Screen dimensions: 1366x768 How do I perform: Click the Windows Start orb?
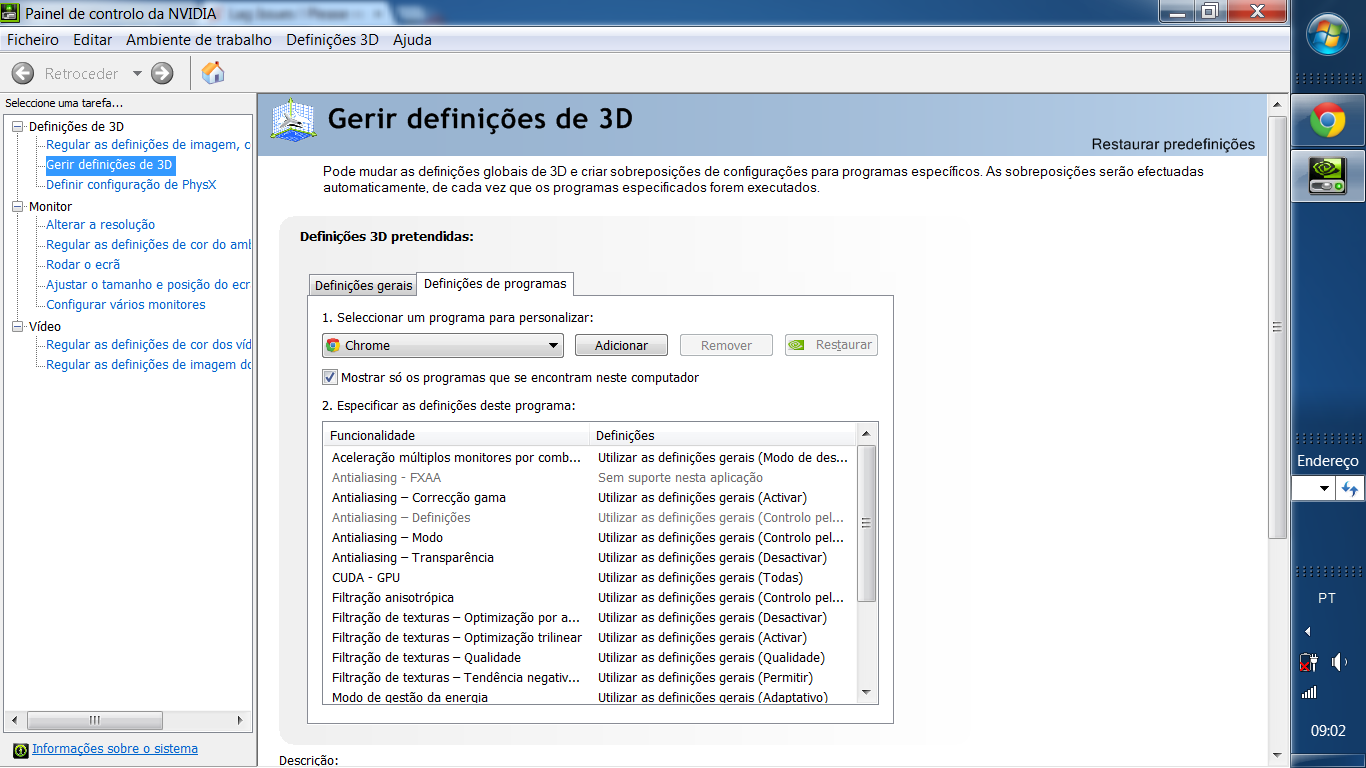click(1328, 38)
